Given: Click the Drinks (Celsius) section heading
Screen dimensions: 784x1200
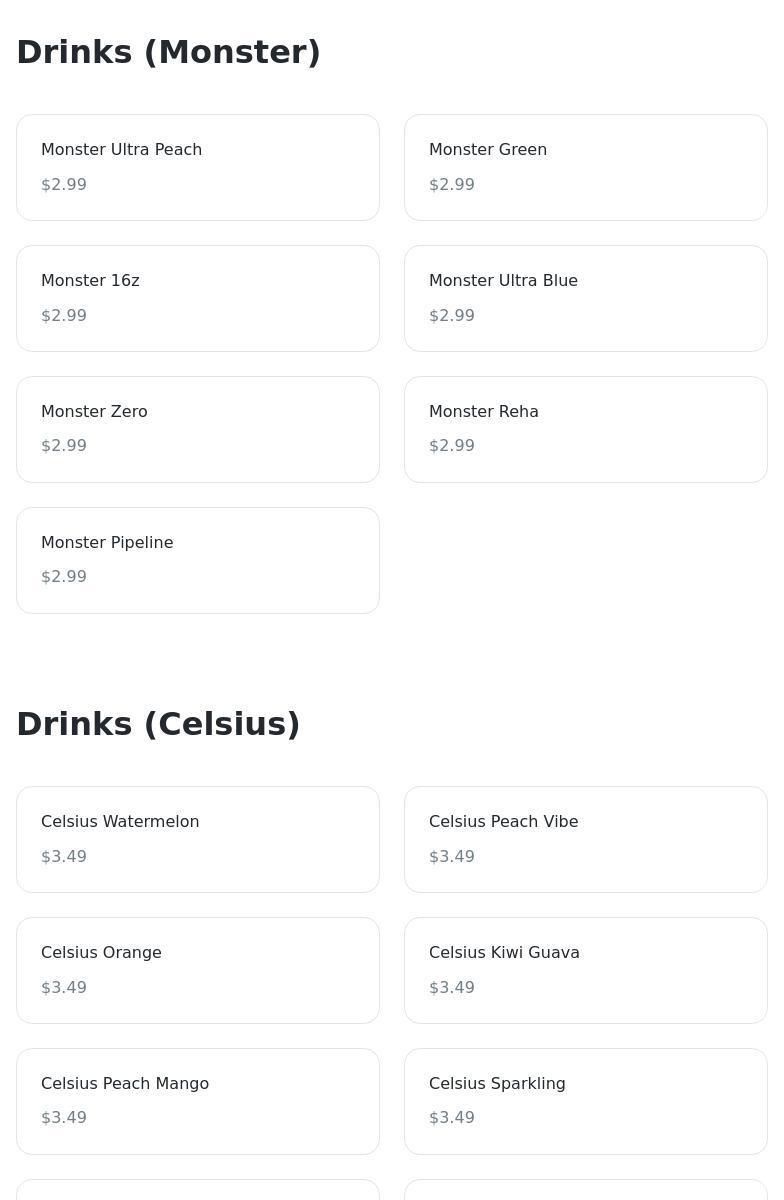Looking at the screenshot, I should click(158, 724).
